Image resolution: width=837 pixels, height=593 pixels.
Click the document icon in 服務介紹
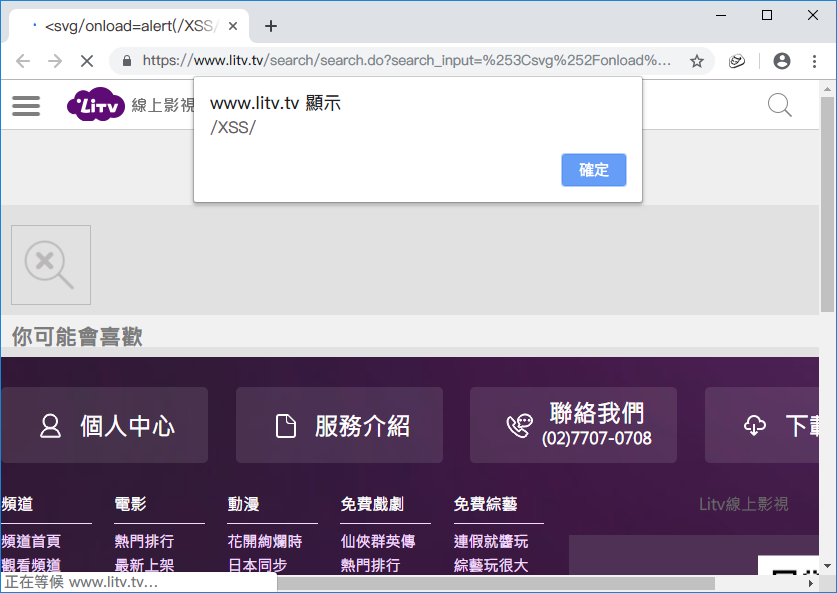(286, 426)
